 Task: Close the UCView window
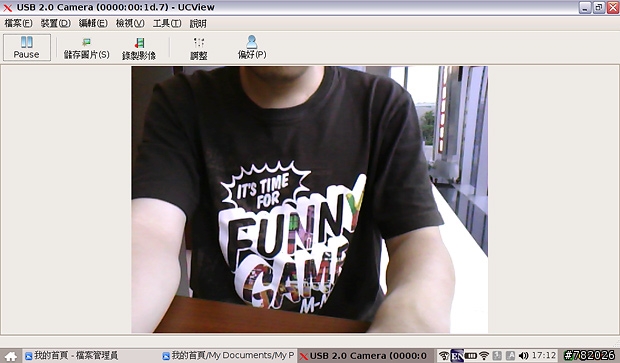pos(613,8)
